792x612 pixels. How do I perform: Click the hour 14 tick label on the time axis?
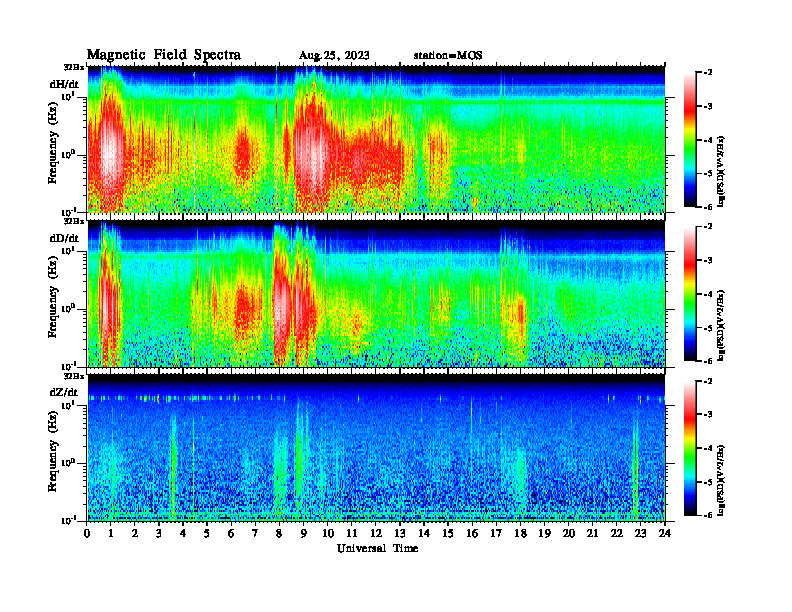coord(424,533)
